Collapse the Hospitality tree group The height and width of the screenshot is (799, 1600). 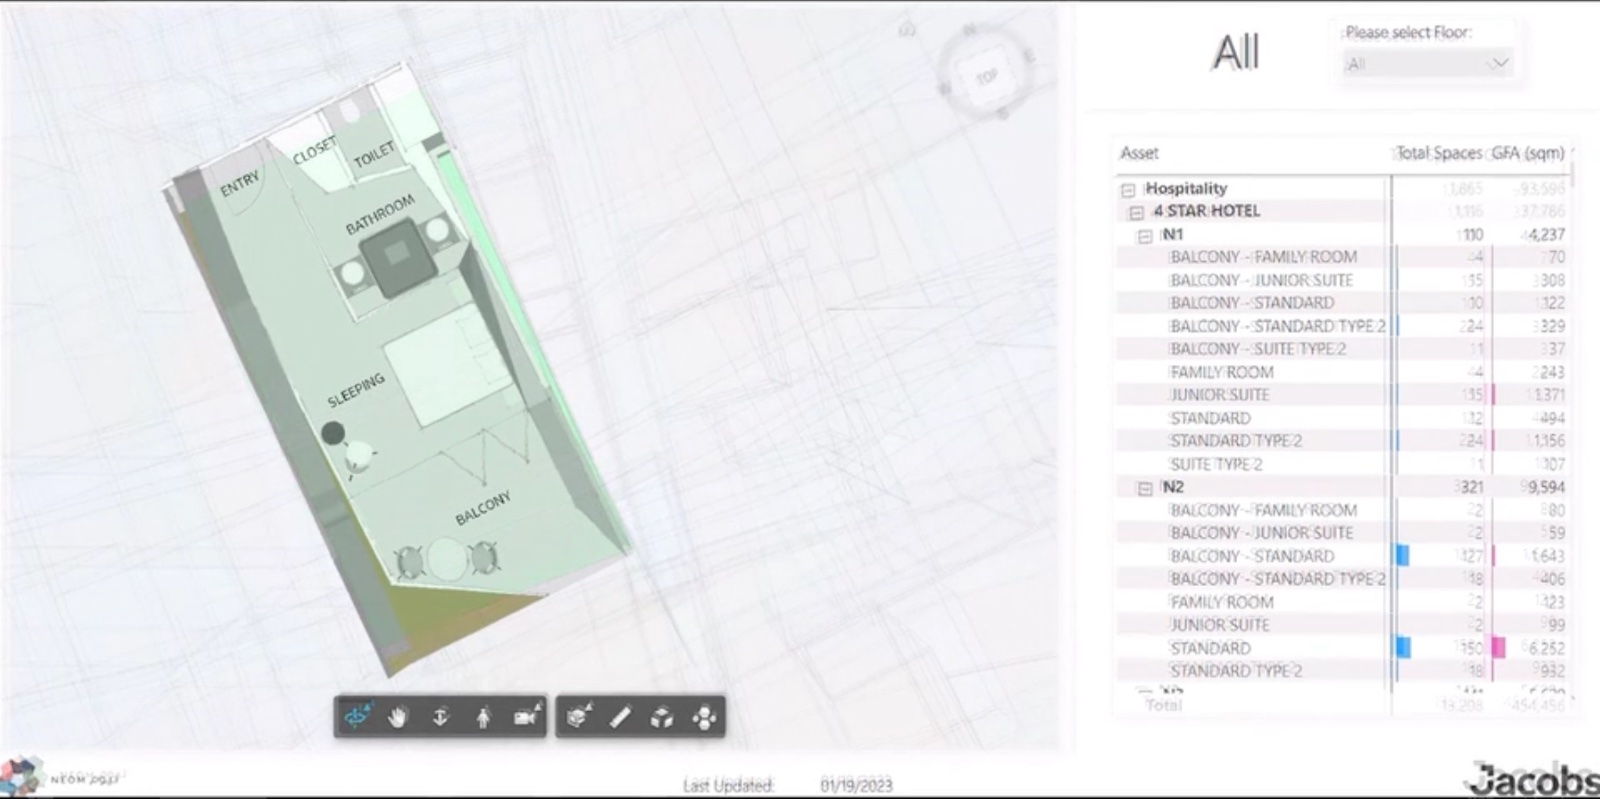coord(1128,189)
